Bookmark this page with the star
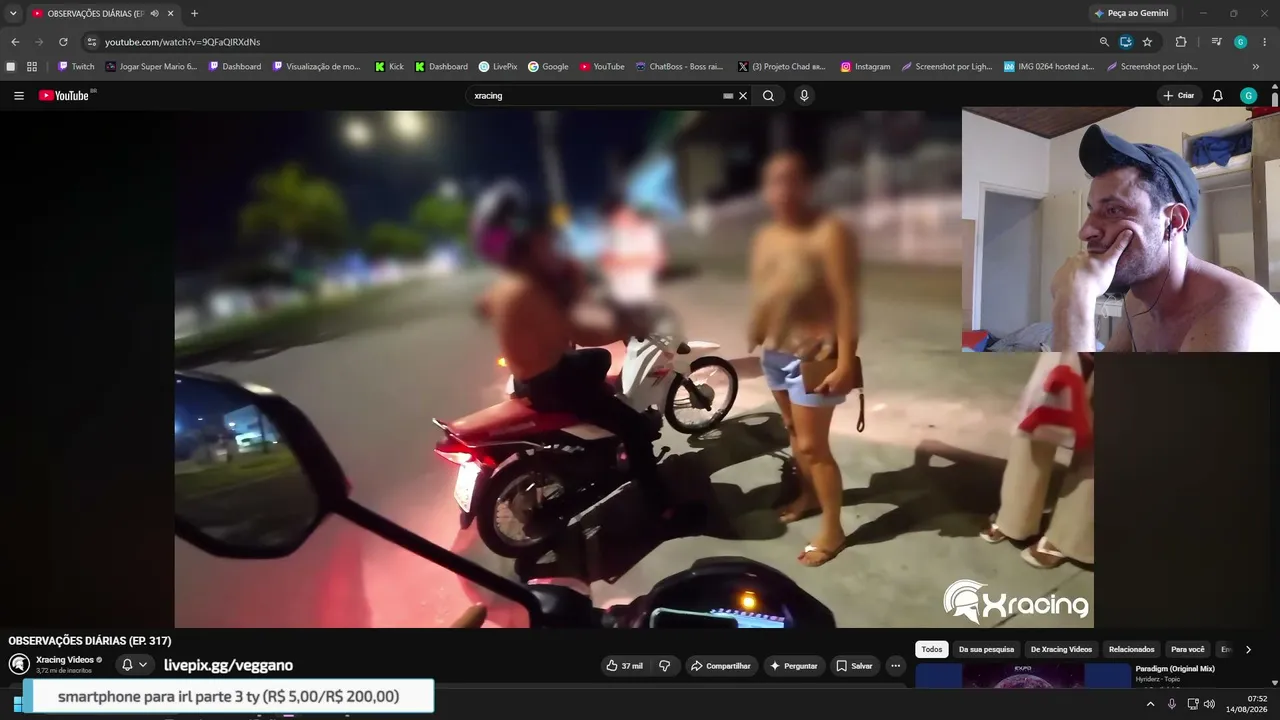The image size is (1280, 720). (1147, 42)
